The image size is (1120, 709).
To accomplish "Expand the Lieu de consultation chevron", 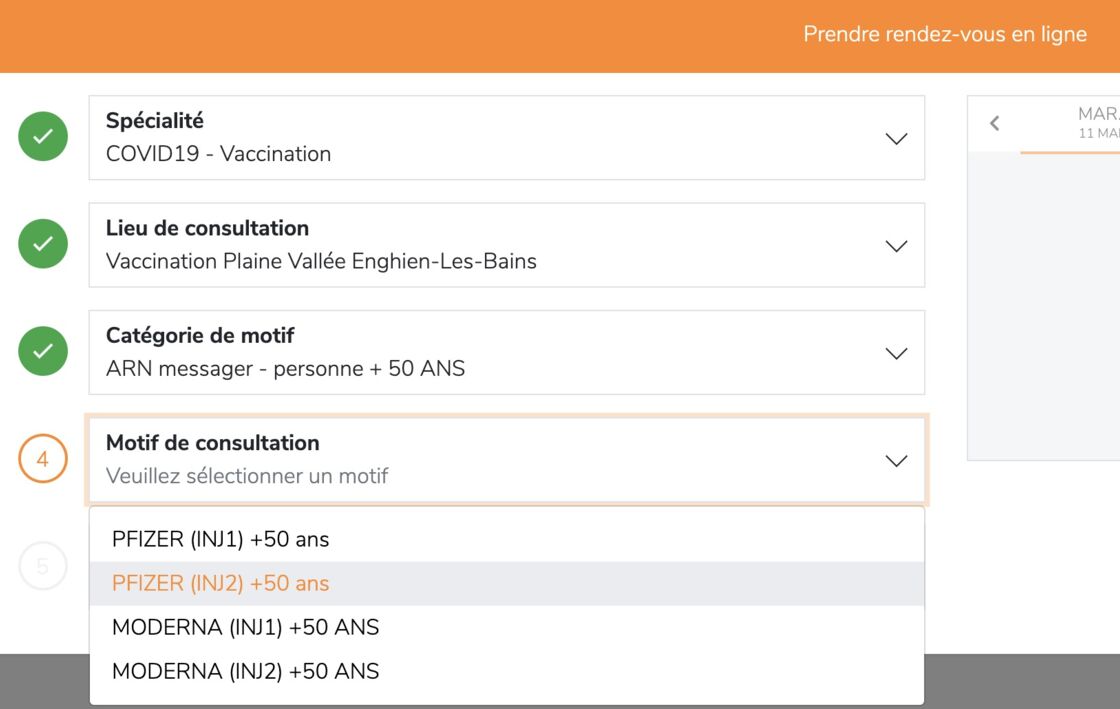I will click(896, 246).
